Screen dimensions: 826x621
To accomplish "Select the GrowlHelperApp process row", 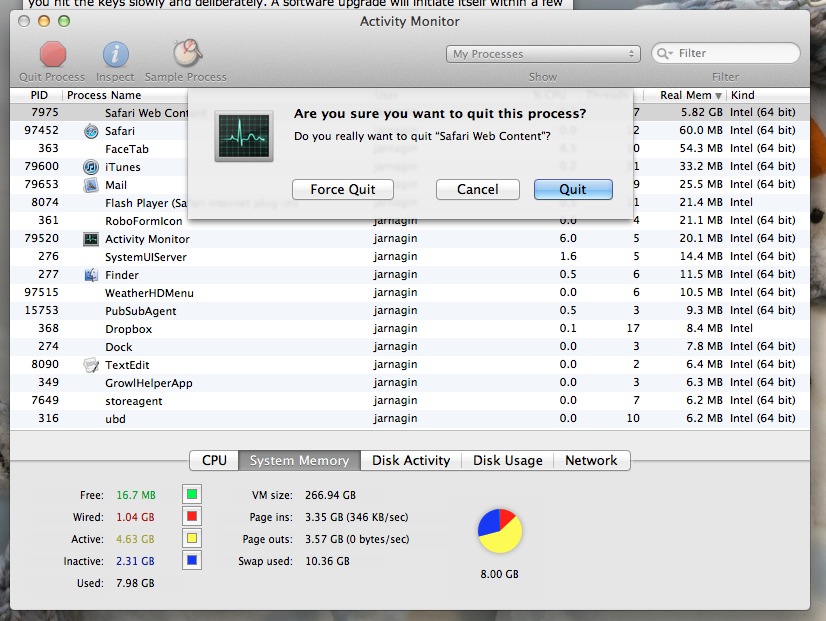I will 410,383.
